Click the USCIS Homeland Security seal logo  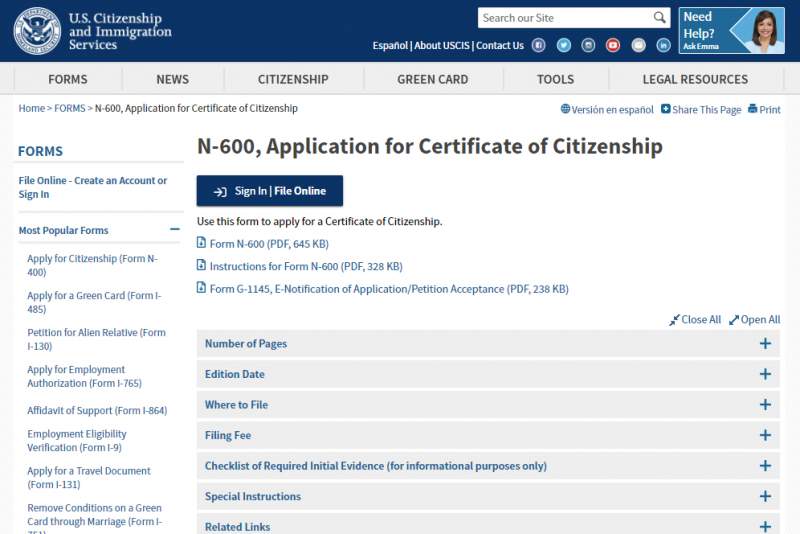37,31
